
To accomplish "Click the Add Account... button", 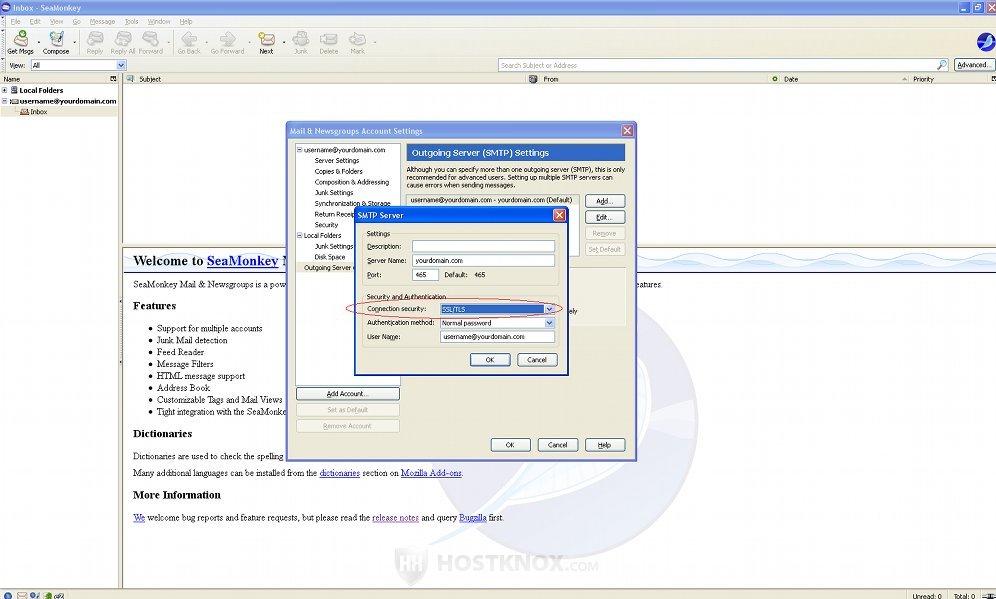I will [x=347, y=394].
